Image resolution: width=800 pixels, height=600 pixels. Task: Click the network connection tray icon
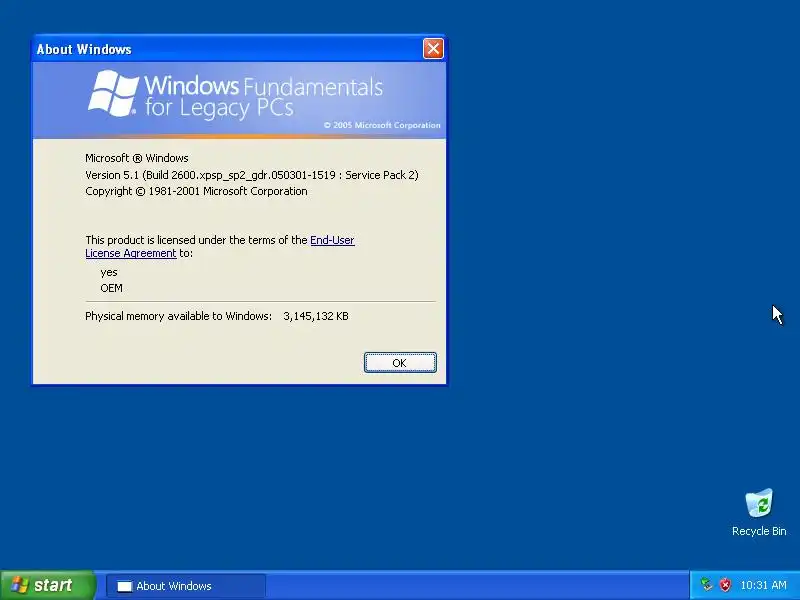[x=706, y=585]
